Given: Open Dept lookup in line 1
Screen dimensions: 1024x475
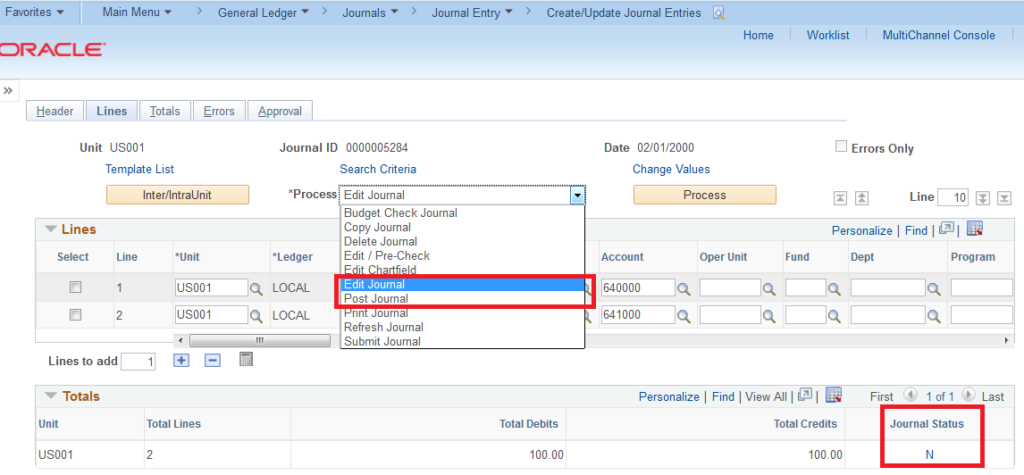Looking at the screenshot, I should click(x=934, y=289).
